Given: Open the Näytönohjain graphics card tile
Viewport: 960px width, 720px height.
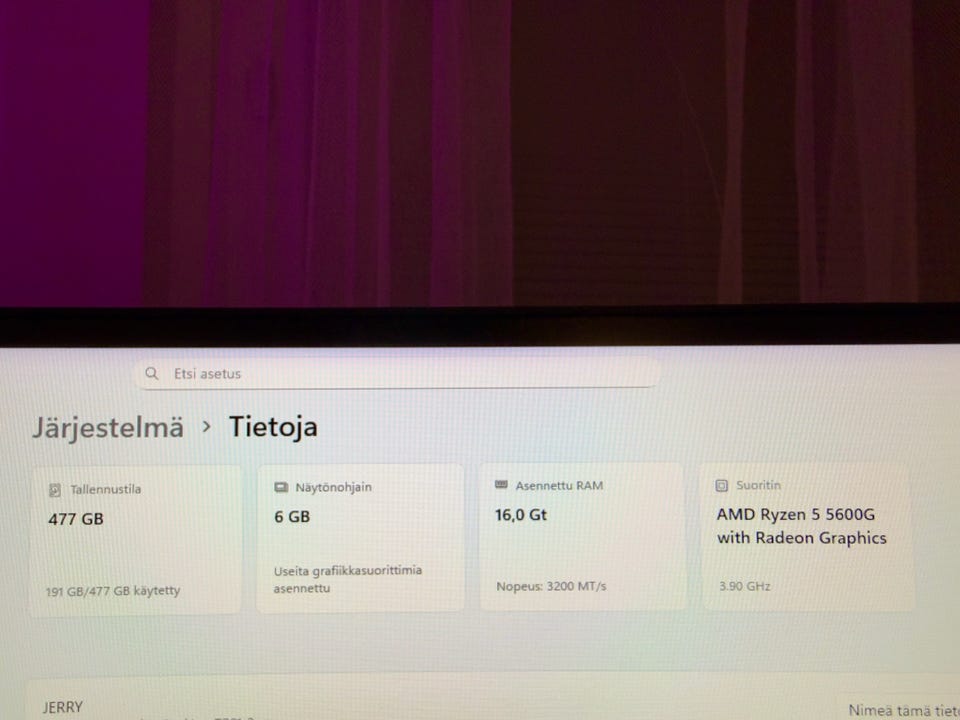Looking at the screenshot, I should (360, 538).
